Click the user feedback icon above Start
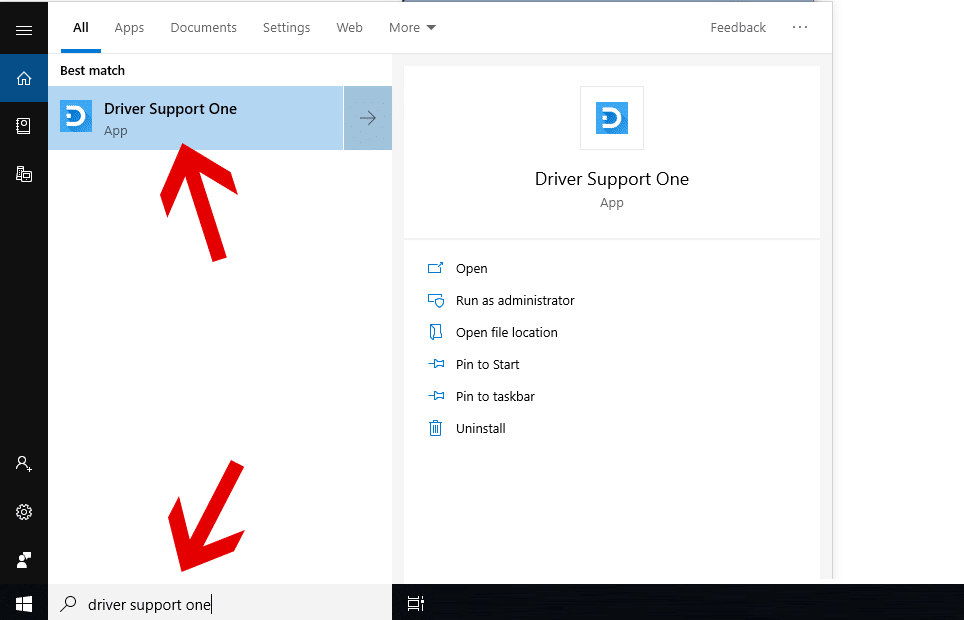964x620 pixels. (24, 559)
